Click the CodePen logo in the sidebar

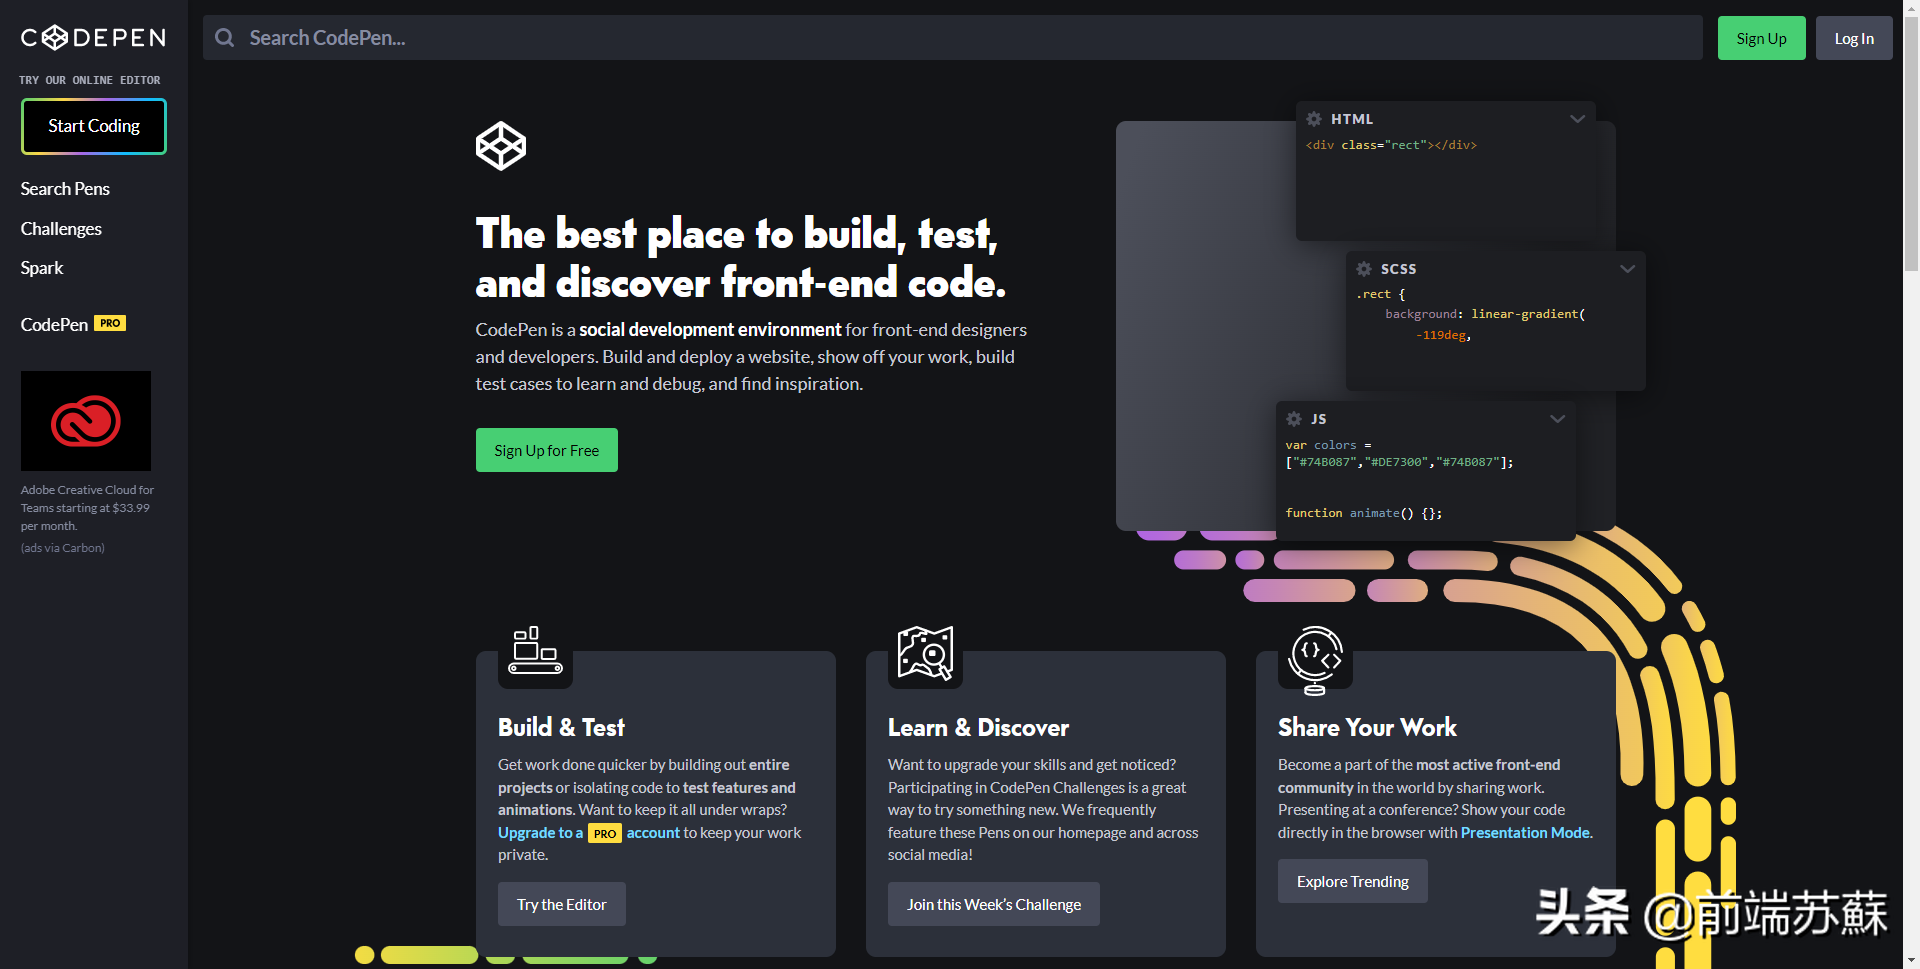(93, 38)
